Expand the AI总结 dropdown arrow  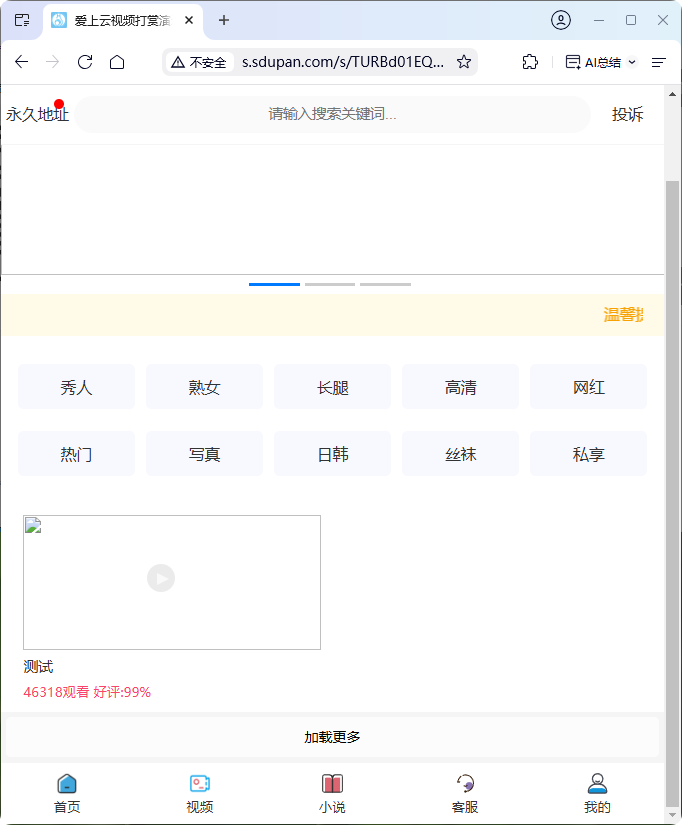point(632,62)
